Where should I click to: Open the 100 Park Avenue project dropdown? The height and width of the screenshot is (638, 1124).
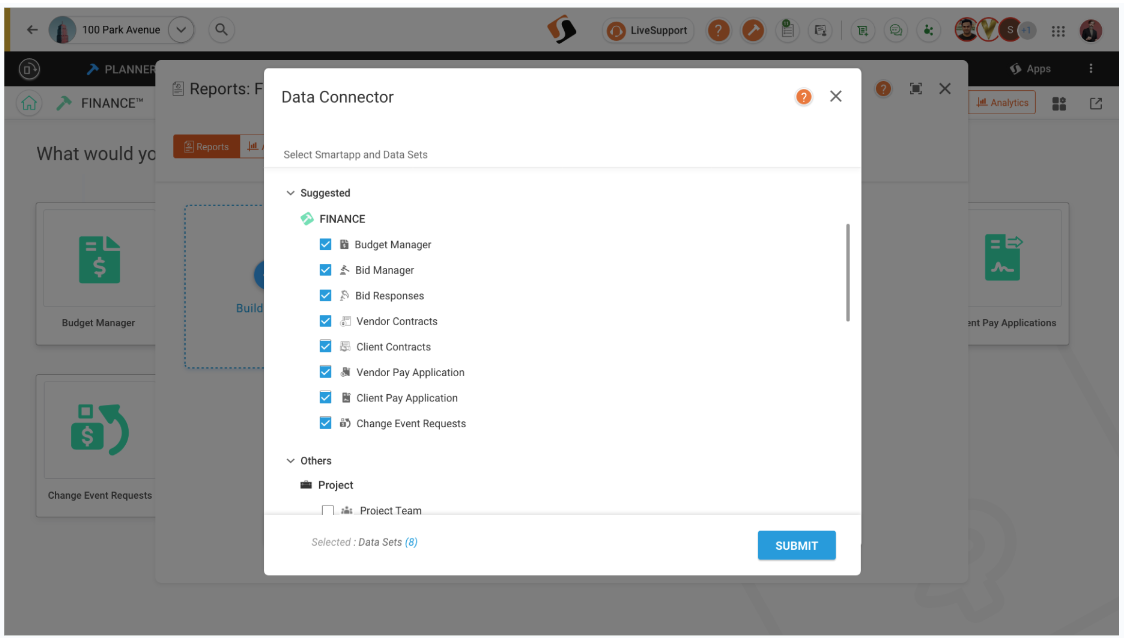pos(181,29)
